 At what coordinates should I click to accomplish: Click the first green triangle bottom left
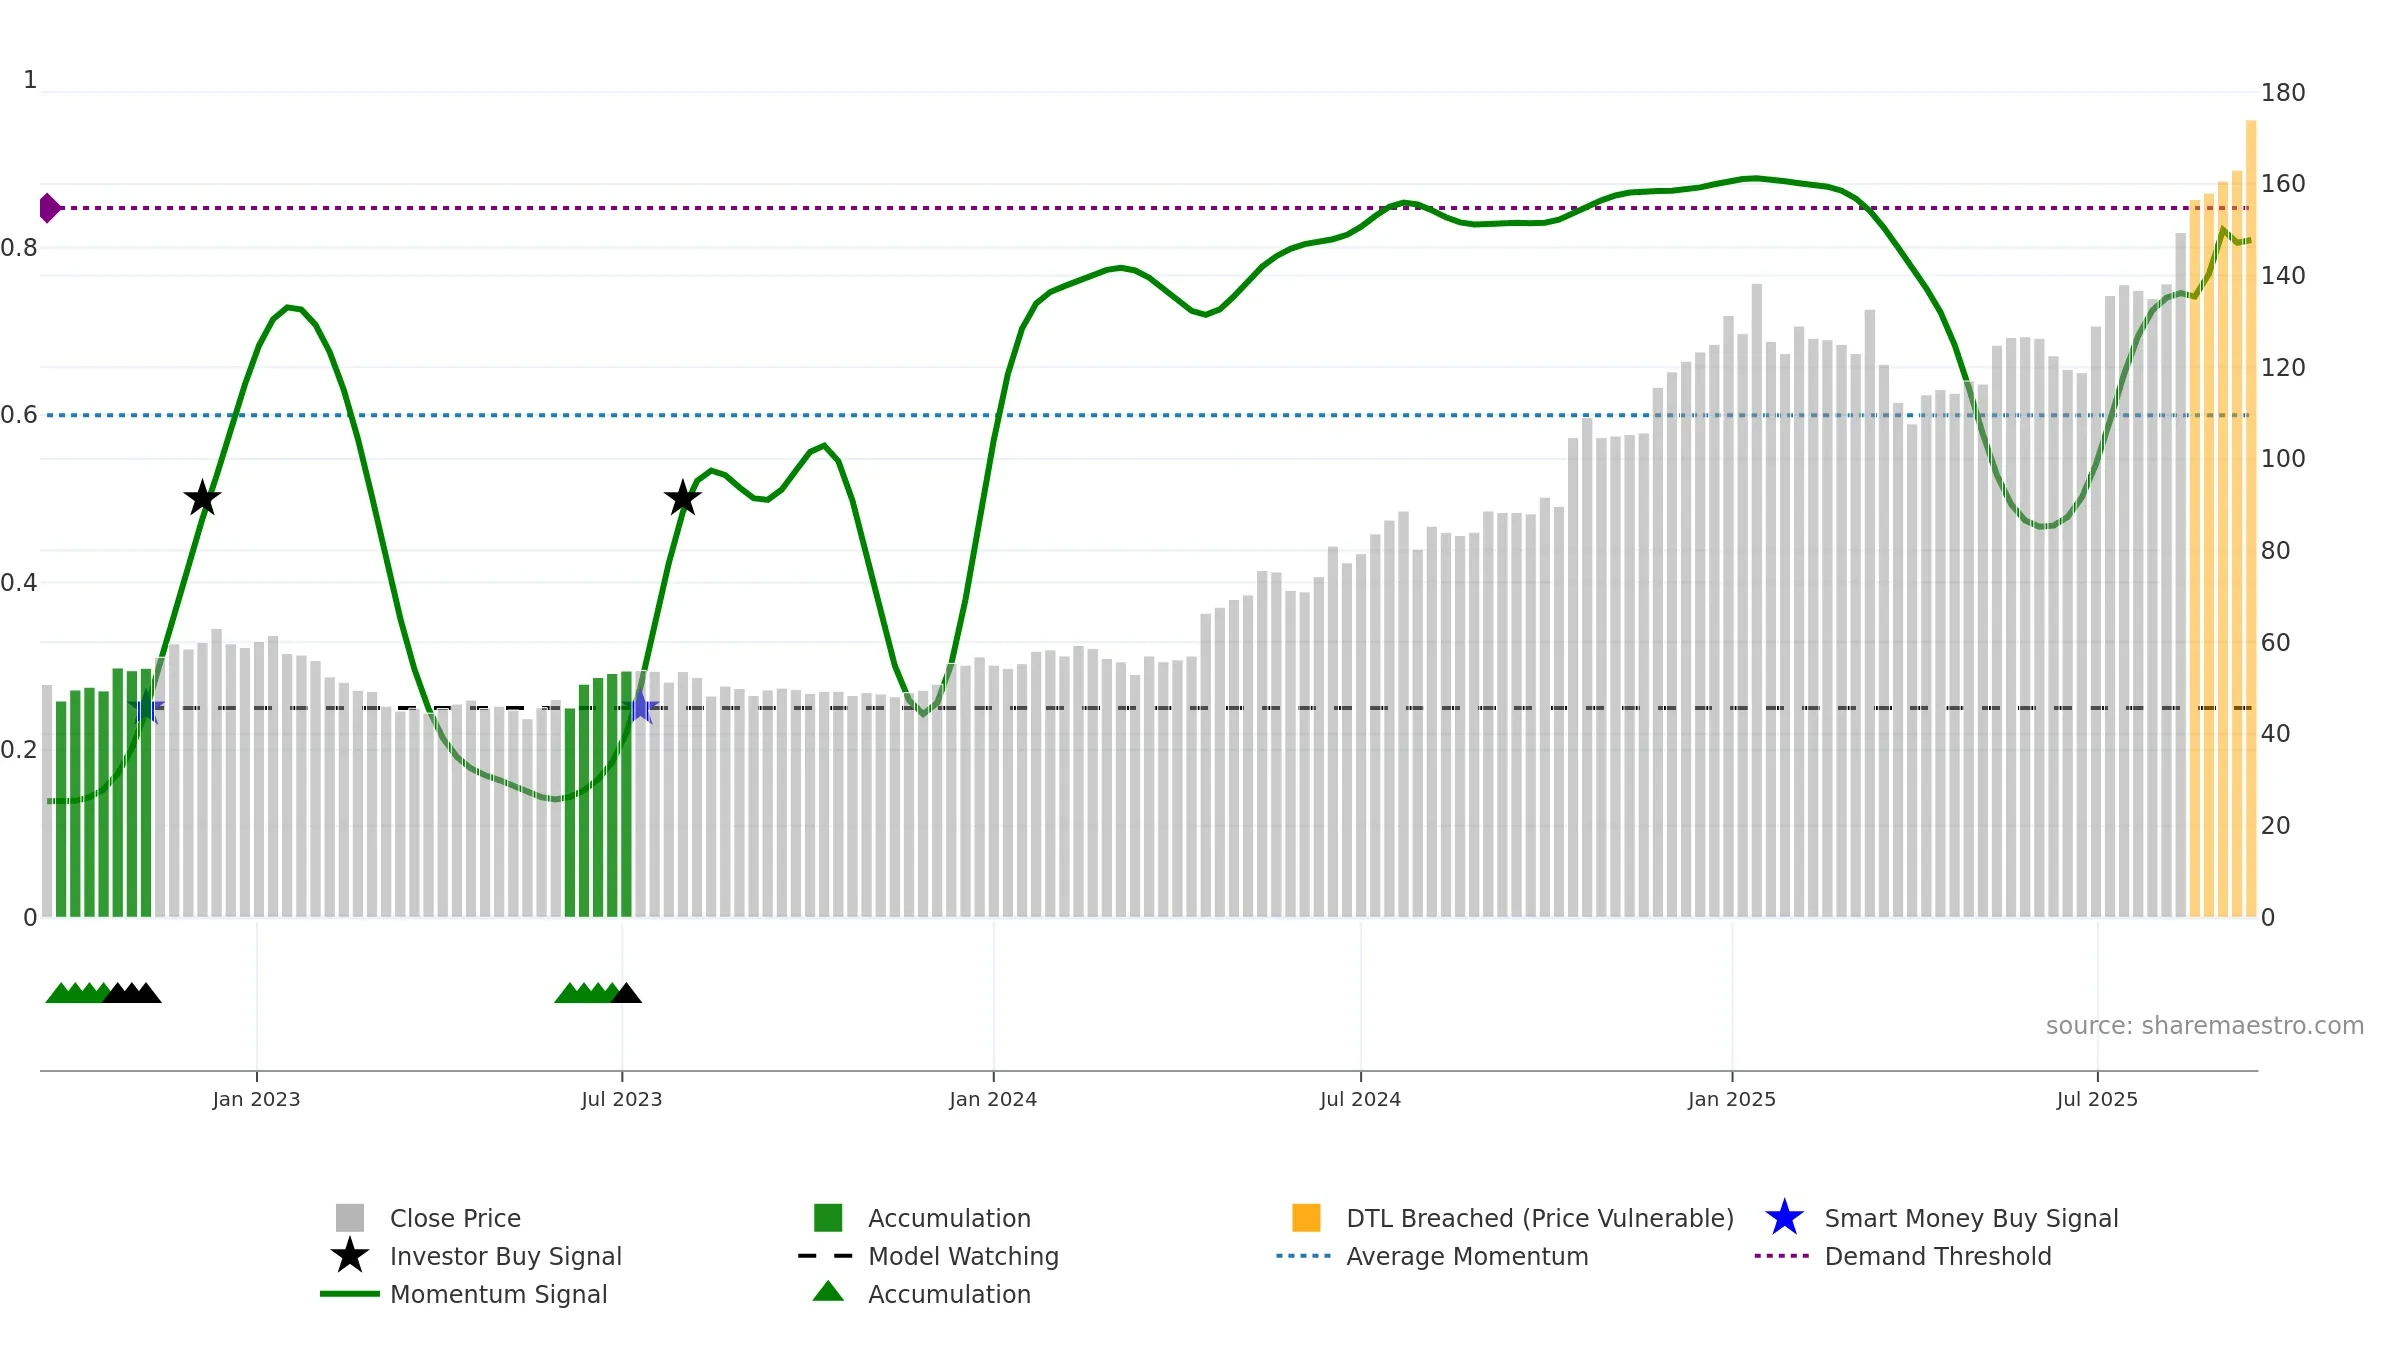point(60,994)
